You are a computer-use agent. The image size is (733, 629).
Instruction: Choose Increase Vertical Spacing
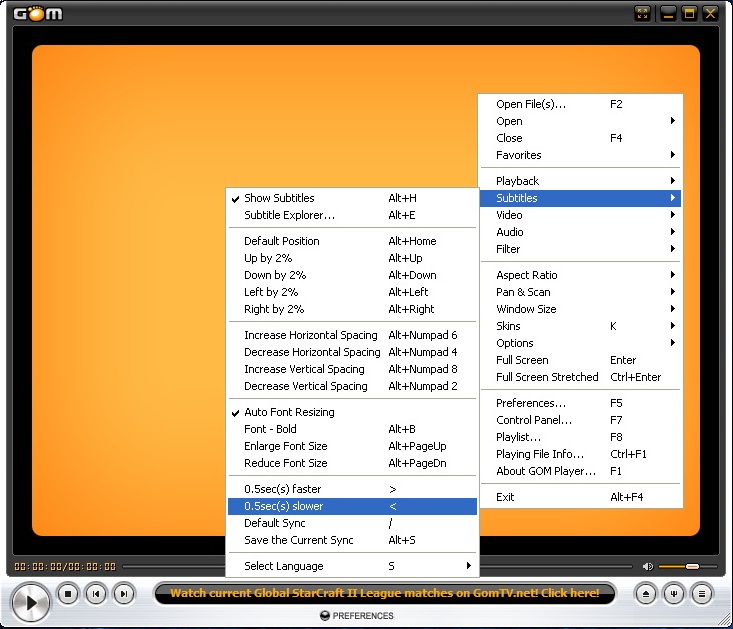click(x=352, y=369)
